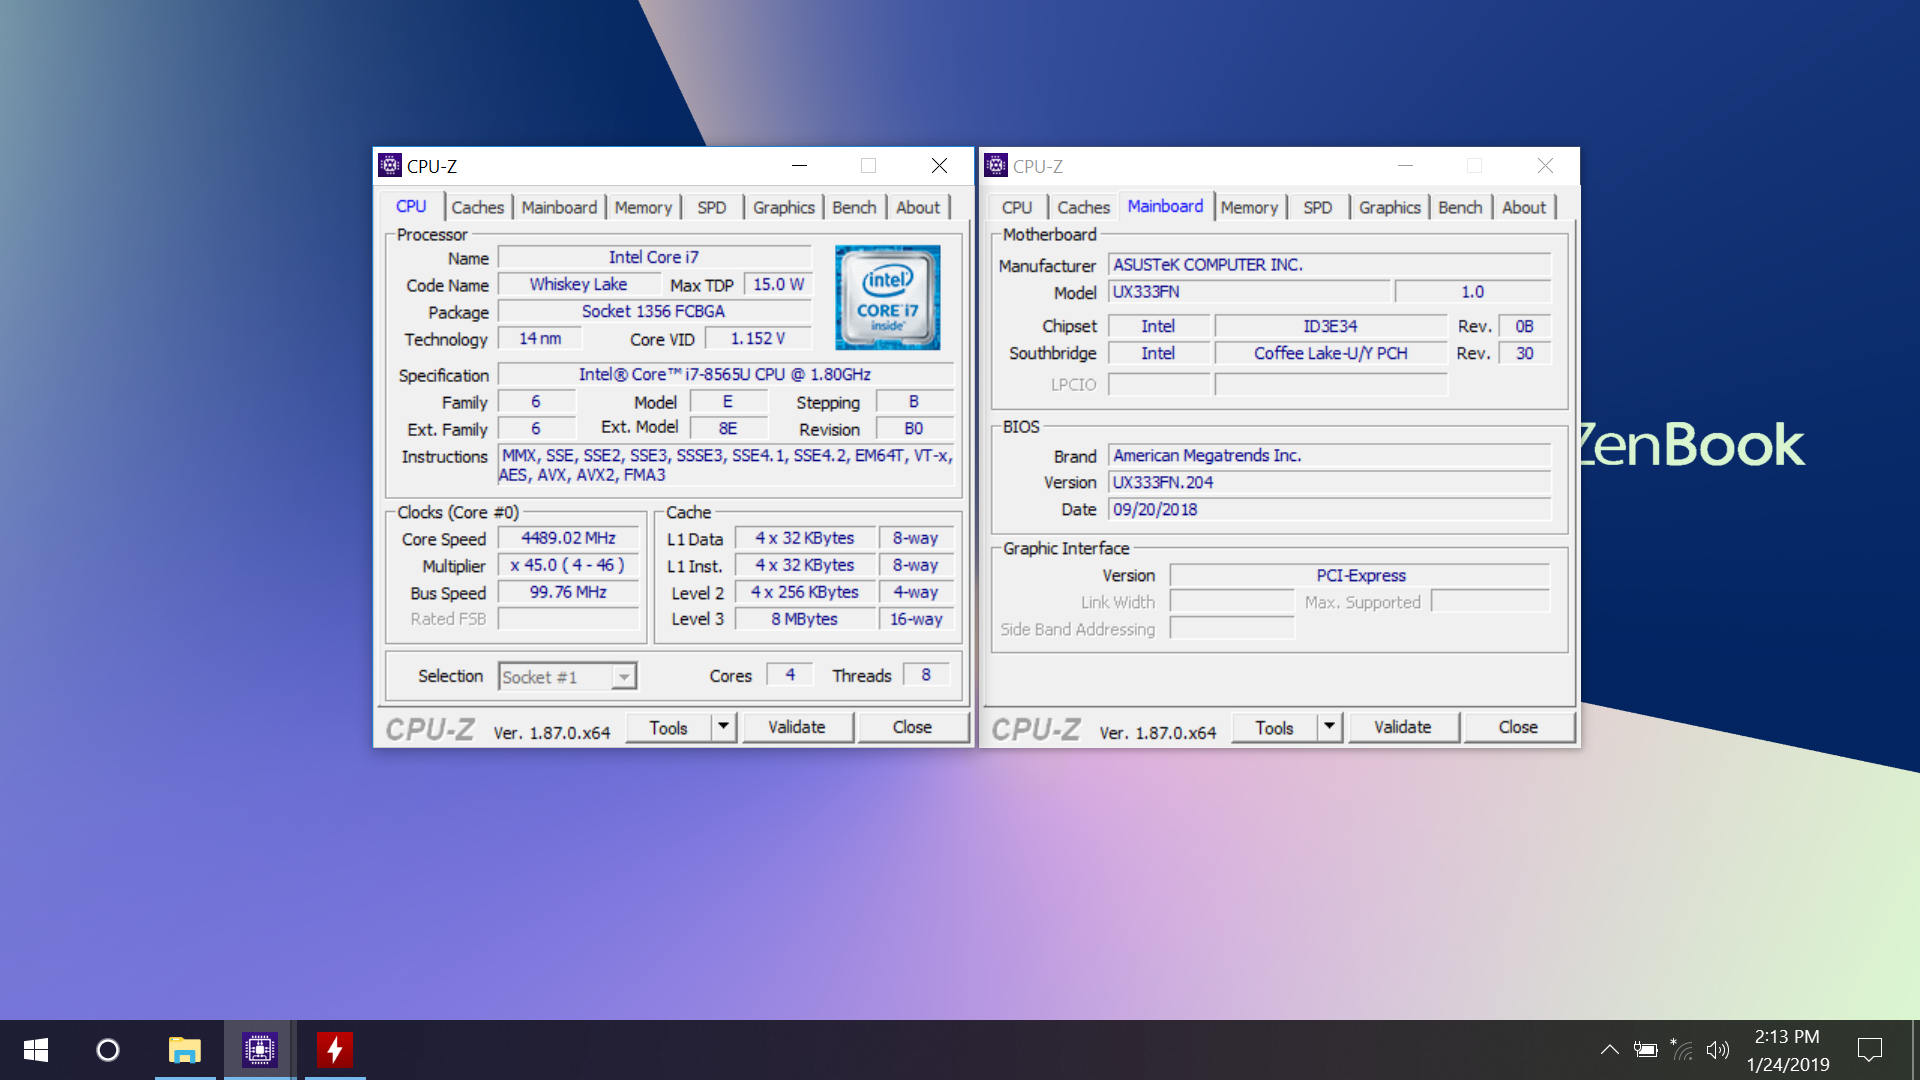Select CPU tab in right CPU-Z window
The height and width of the screenshot is (1080, 1920).
tap(1017, 207)
